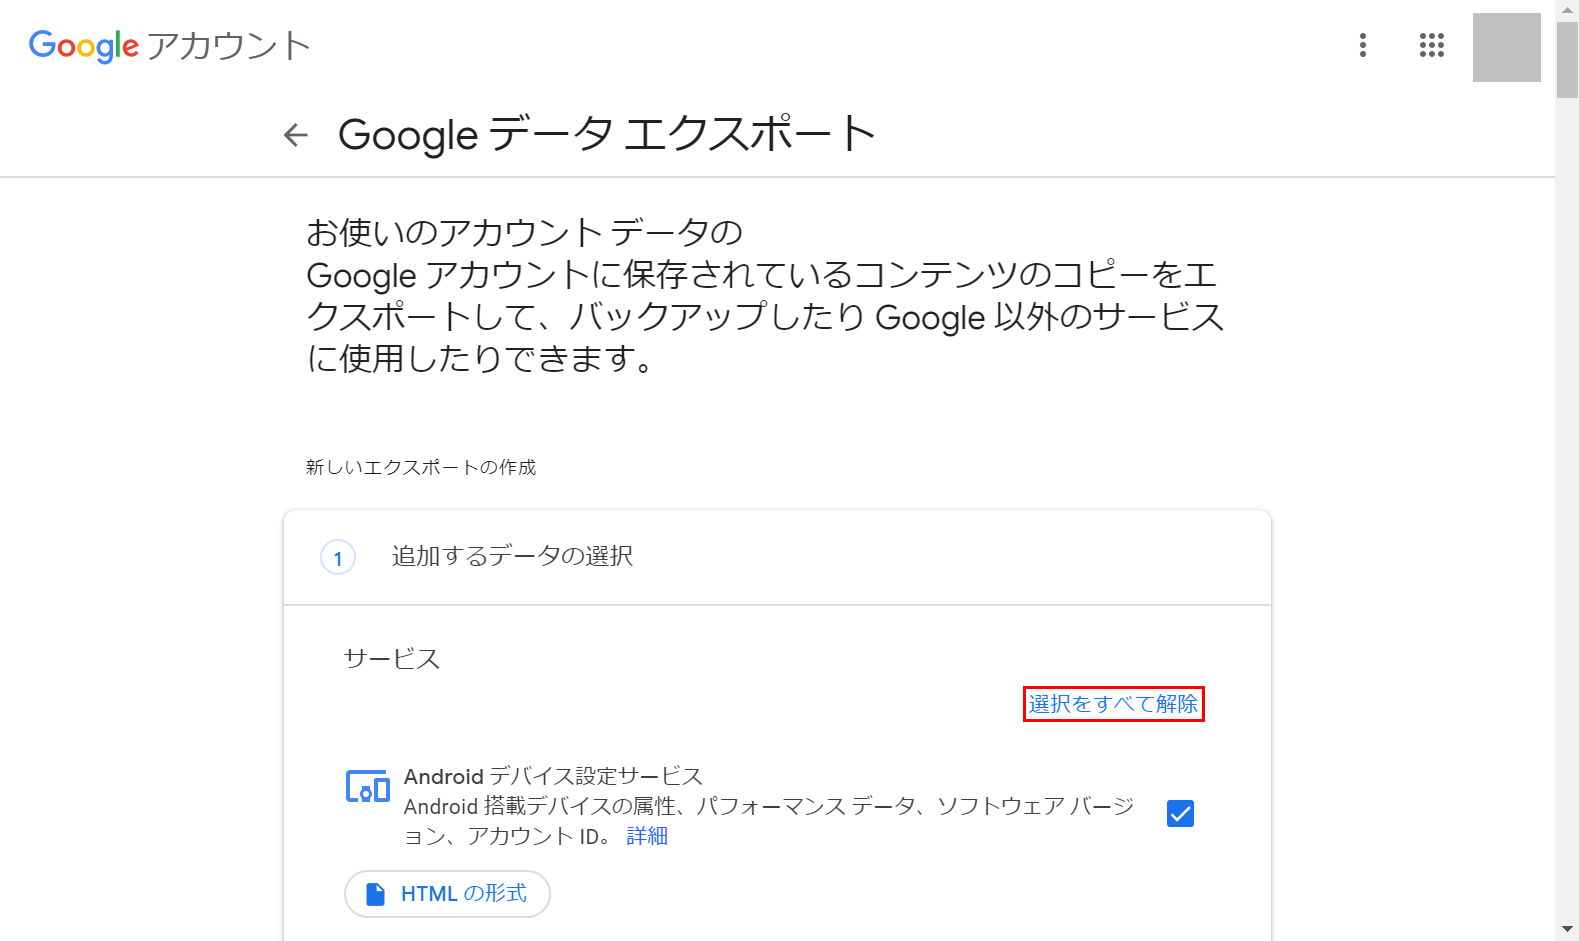Click the scrollbar down arrow

[x=1567, y=930]
